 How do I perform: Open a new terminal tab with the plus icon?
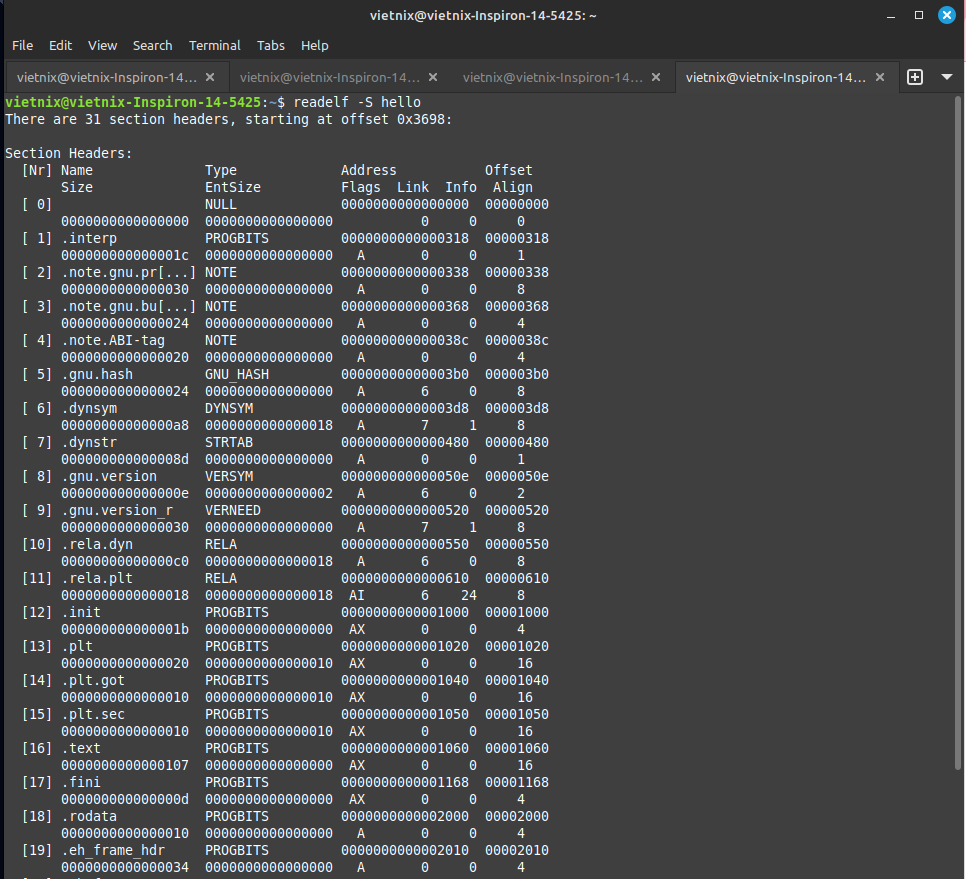915,77
